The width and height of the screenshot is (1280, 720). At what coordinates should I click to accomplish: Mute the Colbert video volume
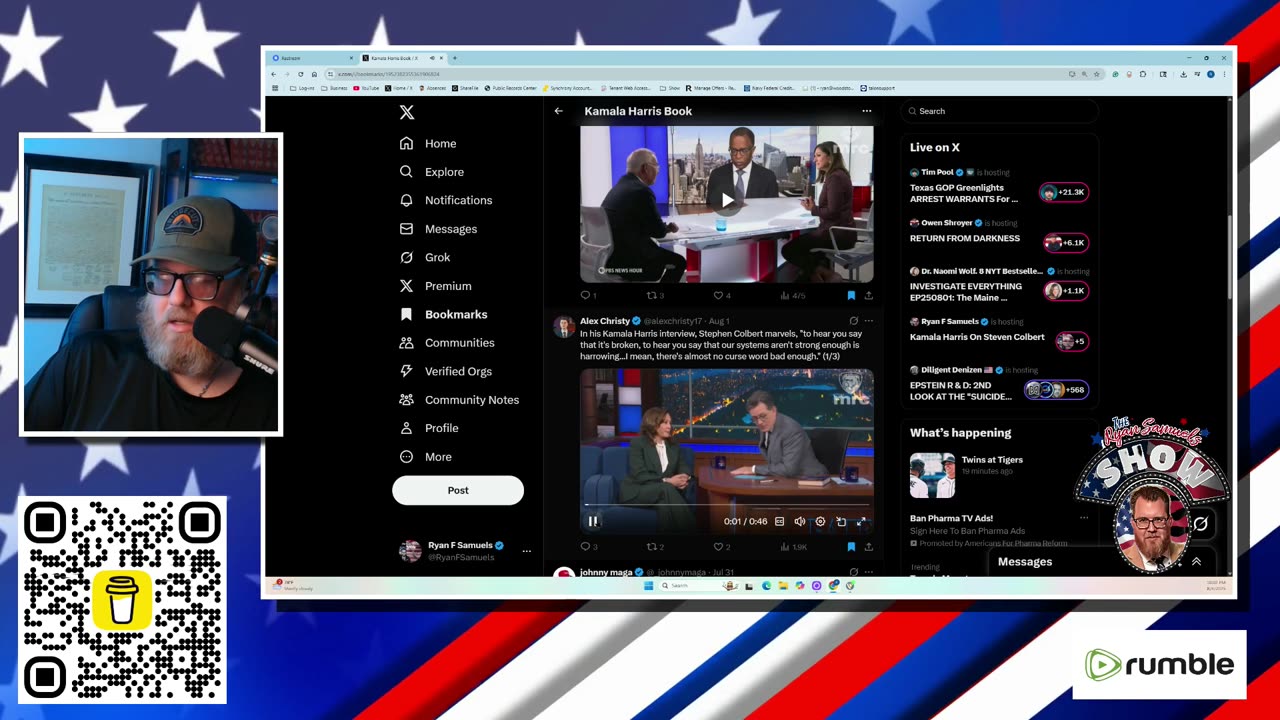799,521
